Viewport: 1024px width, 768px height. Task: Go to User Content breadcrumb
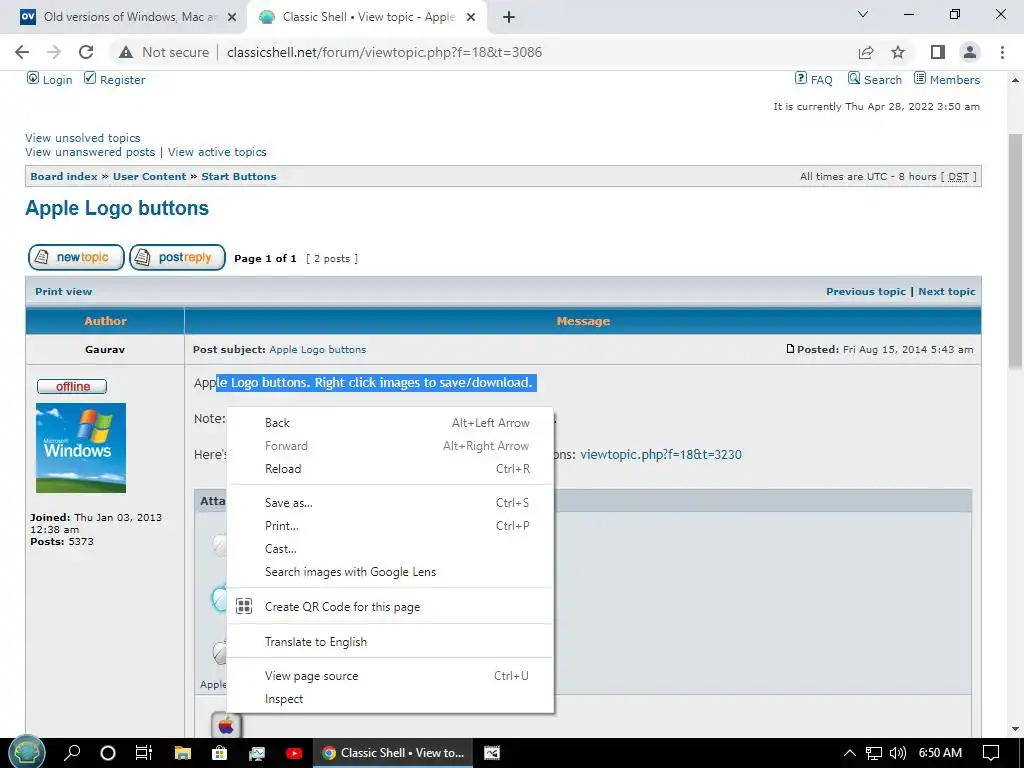tap(150, 176)
